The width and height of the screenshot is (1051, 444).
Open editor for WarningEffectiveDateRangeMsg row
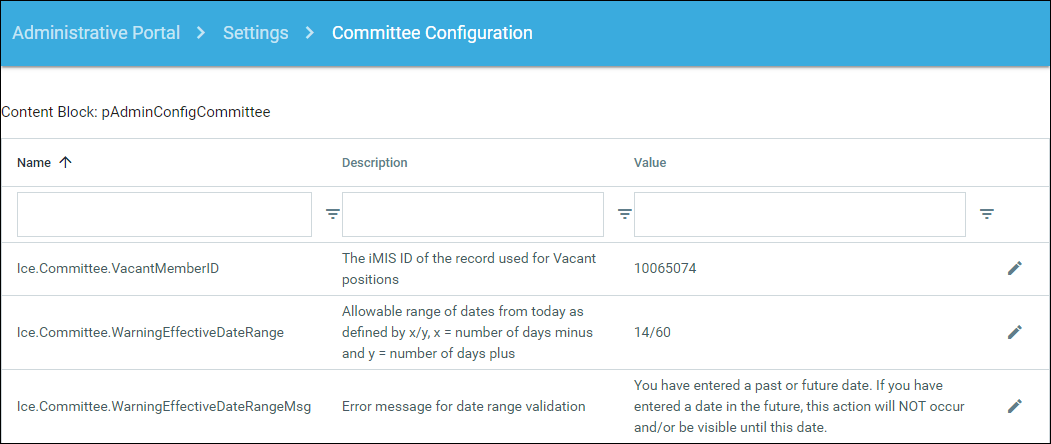click(1014, 406)
